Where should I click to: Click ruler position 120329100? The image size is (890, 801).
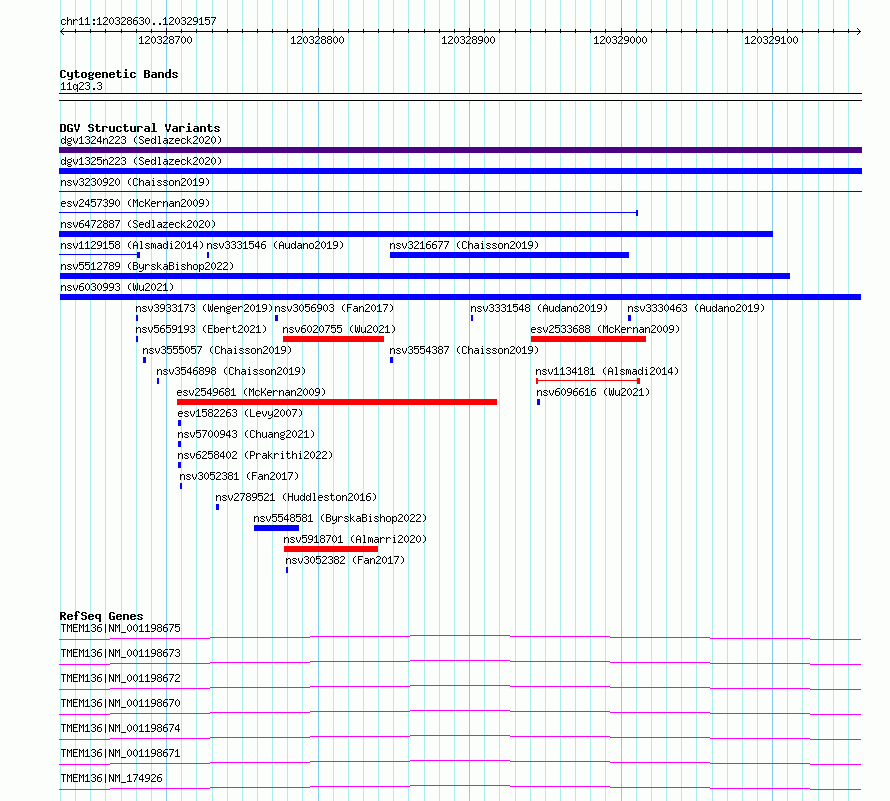[771, 40]
